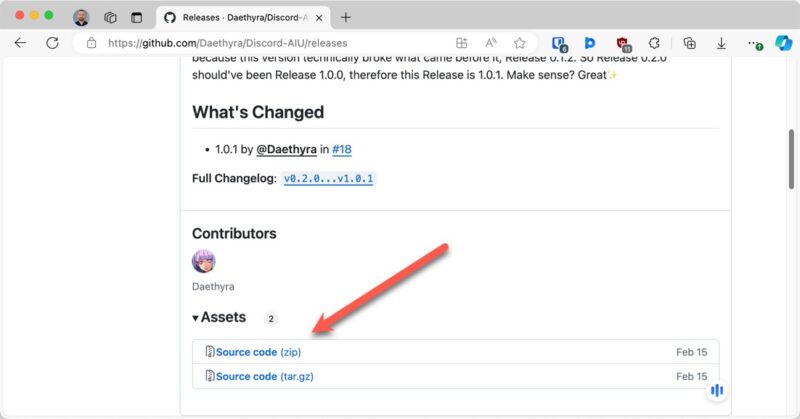The width and height of the screenshot is (800, 419).
Task: Click the floating blue audio bars button
Action: click(x=717, y=390)
